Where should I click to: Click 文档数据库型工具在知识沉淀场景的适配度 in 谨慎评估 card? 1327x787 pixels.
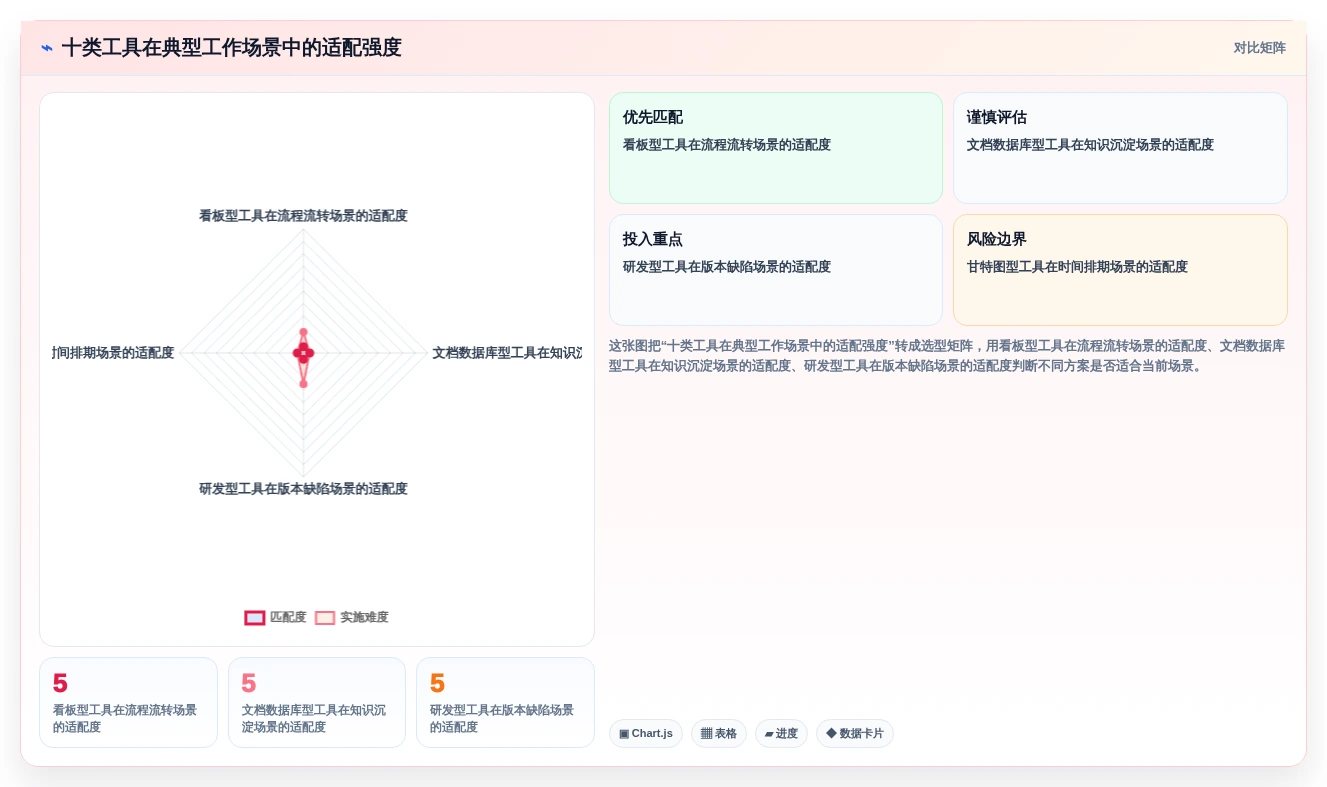pos(1090,145)
